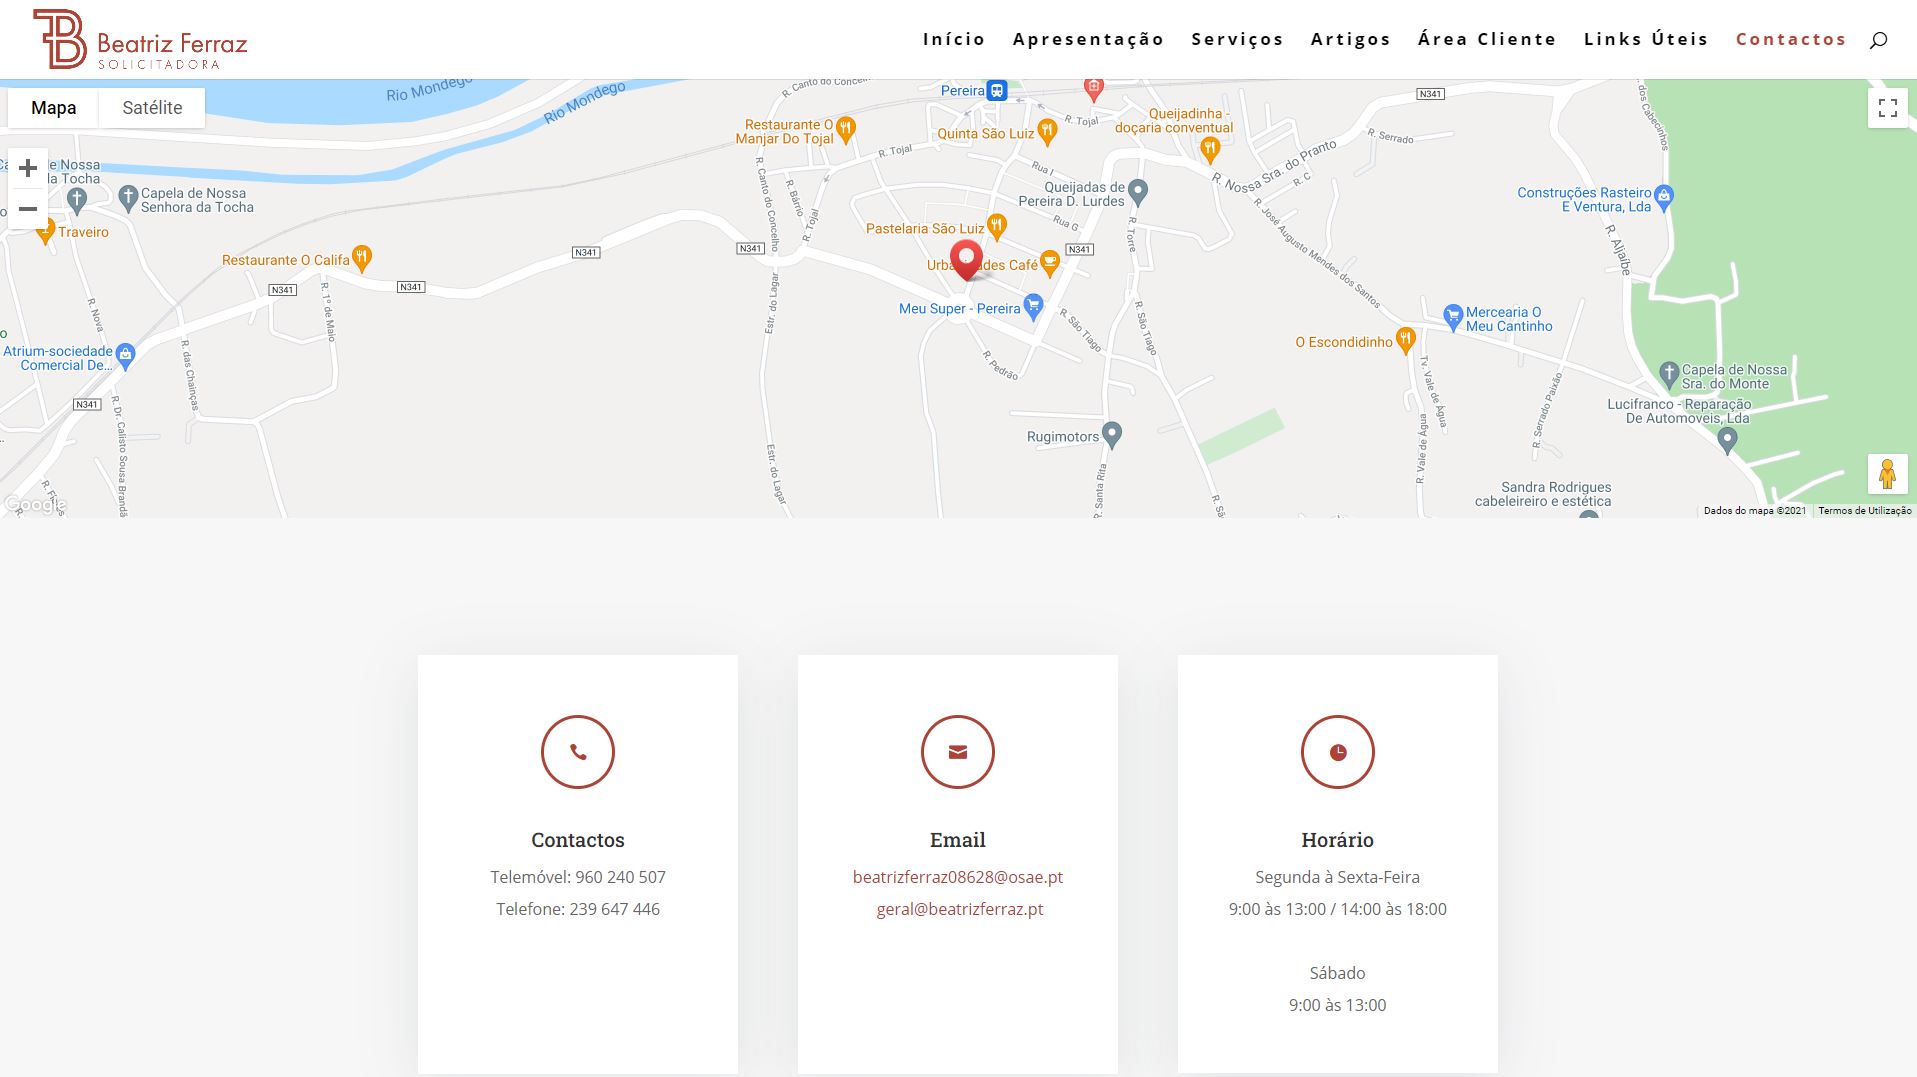Click Pereira train station icon
This screenshot has width=1917, height=1077.
click(x=997, y=91)
